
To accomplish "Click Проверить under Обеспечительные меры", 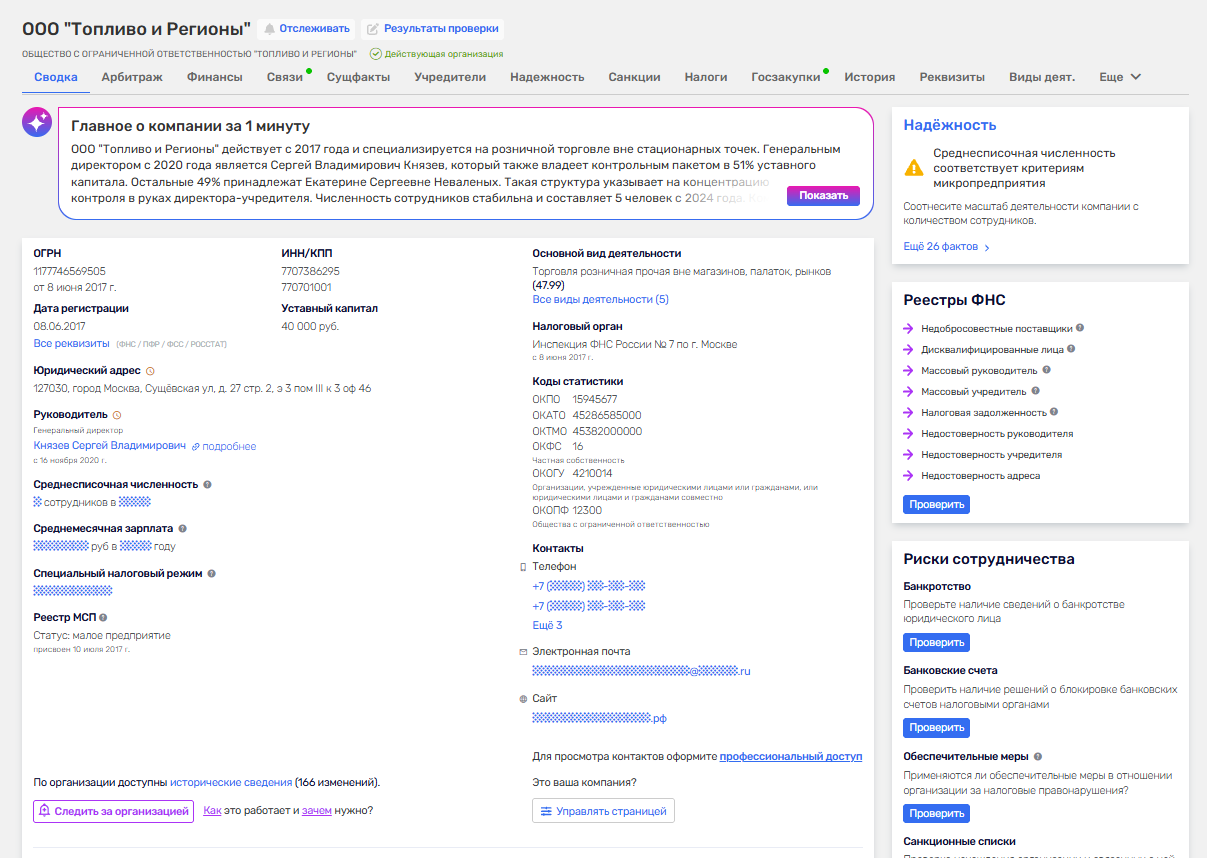I will [x=936, y=814].
